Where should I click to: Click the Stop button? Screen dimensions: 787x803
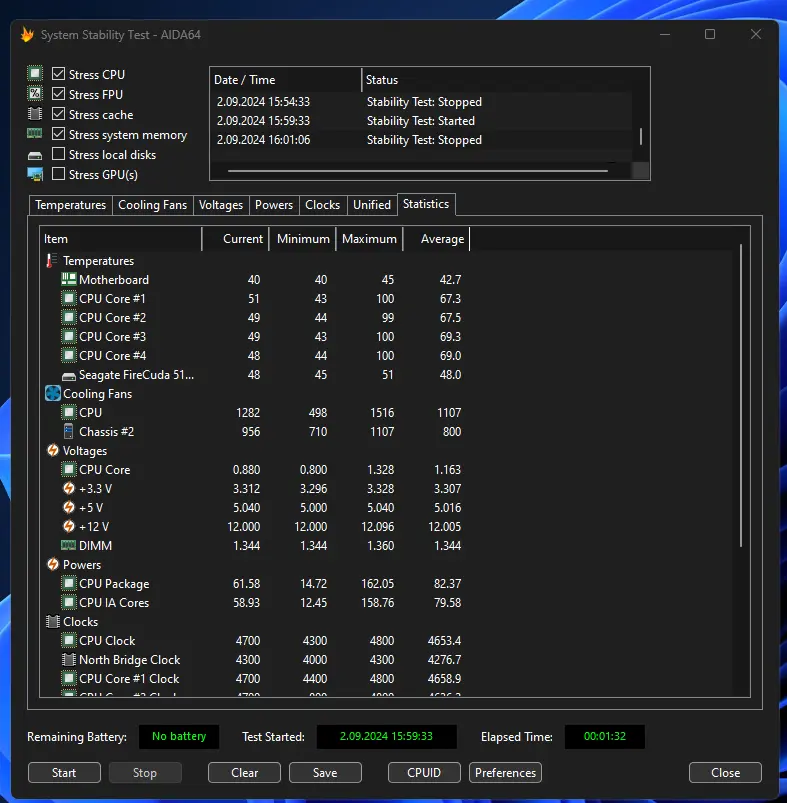(x=145, y=773)
